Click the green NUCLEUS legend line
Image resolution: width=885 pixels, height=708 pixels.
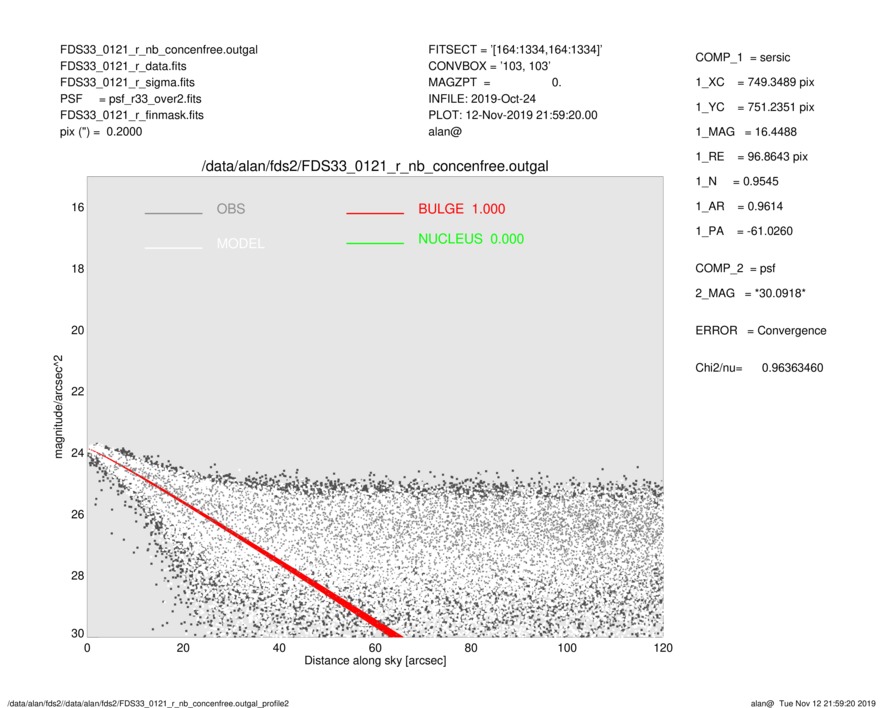375,243
